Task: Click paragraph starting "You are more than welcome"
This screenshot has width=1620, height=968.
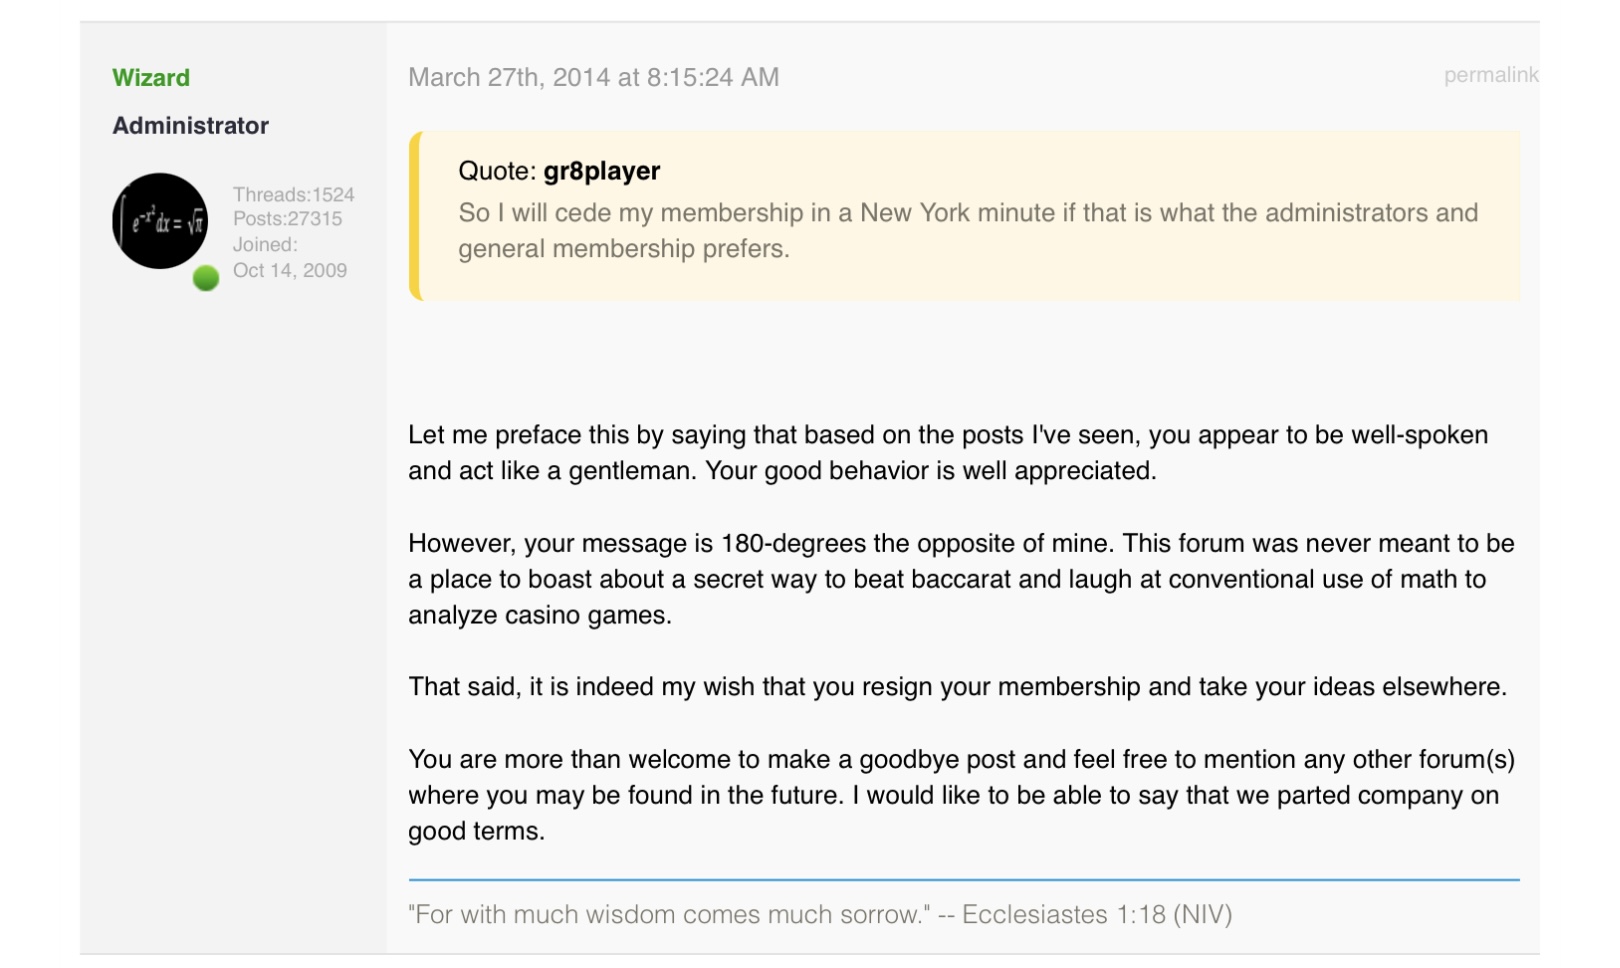Action: coord(960,795)
